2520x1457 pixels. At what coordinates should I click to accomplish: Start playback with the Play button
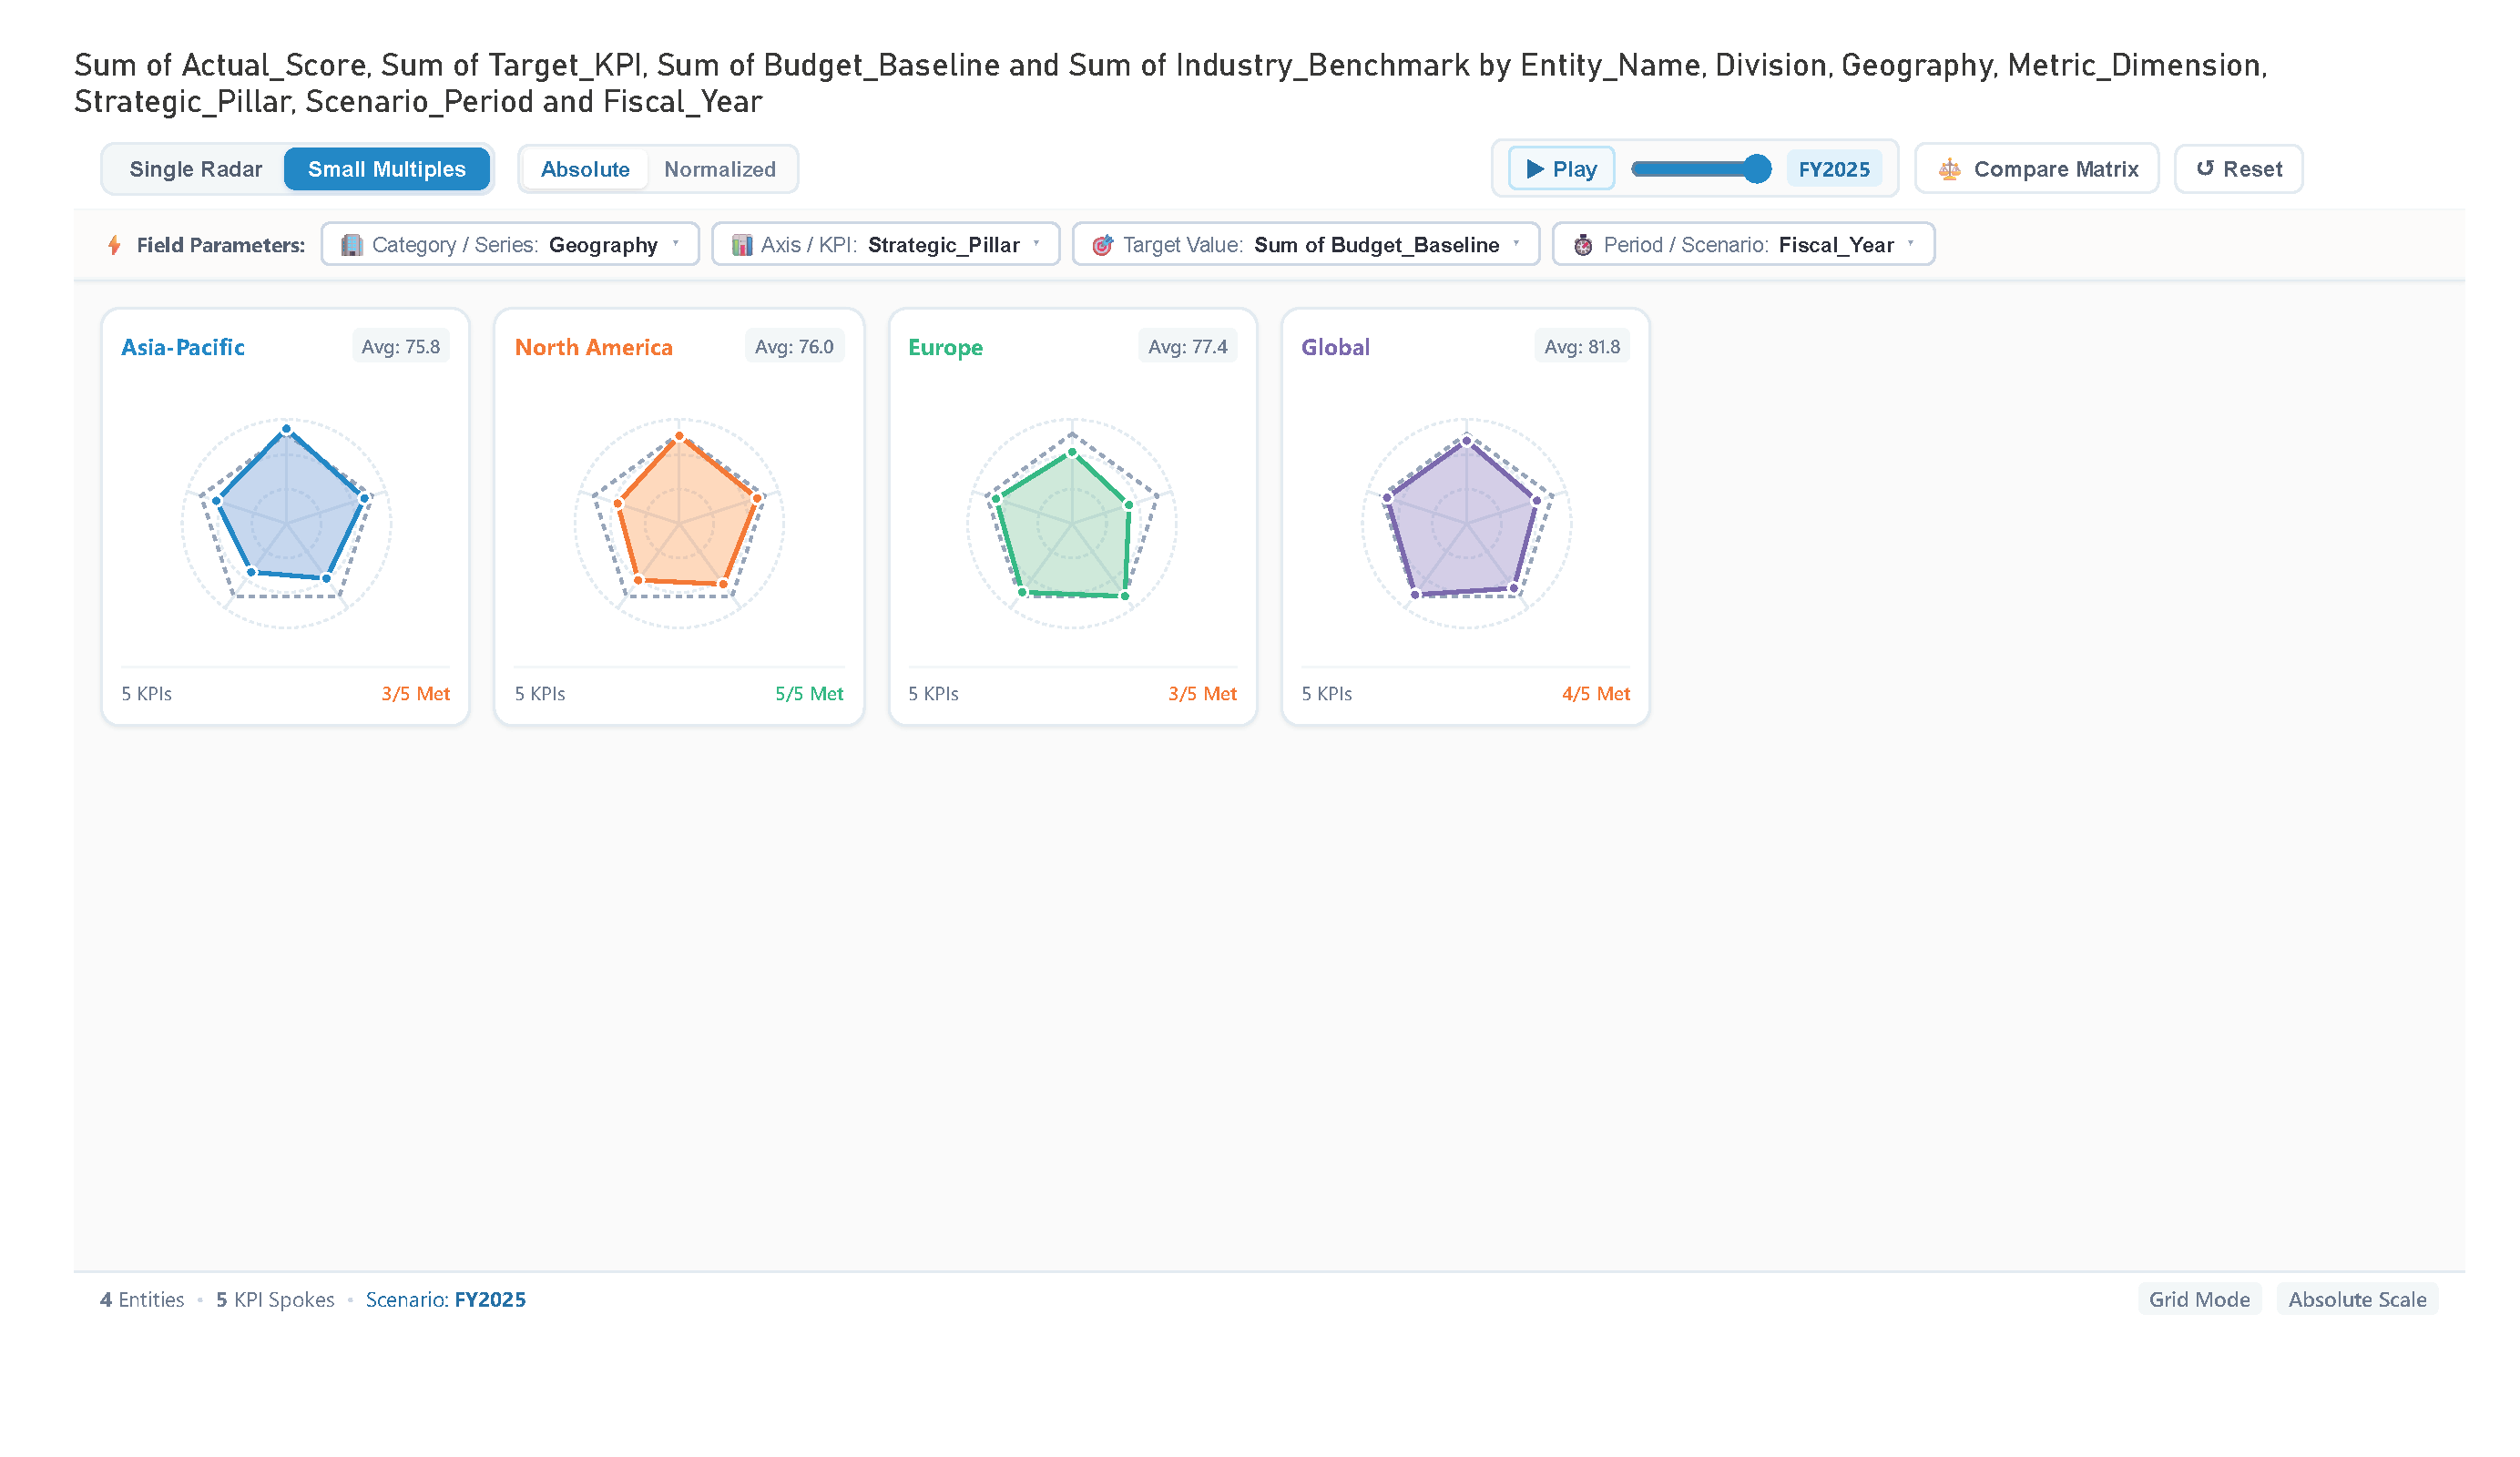[1561, 169]
